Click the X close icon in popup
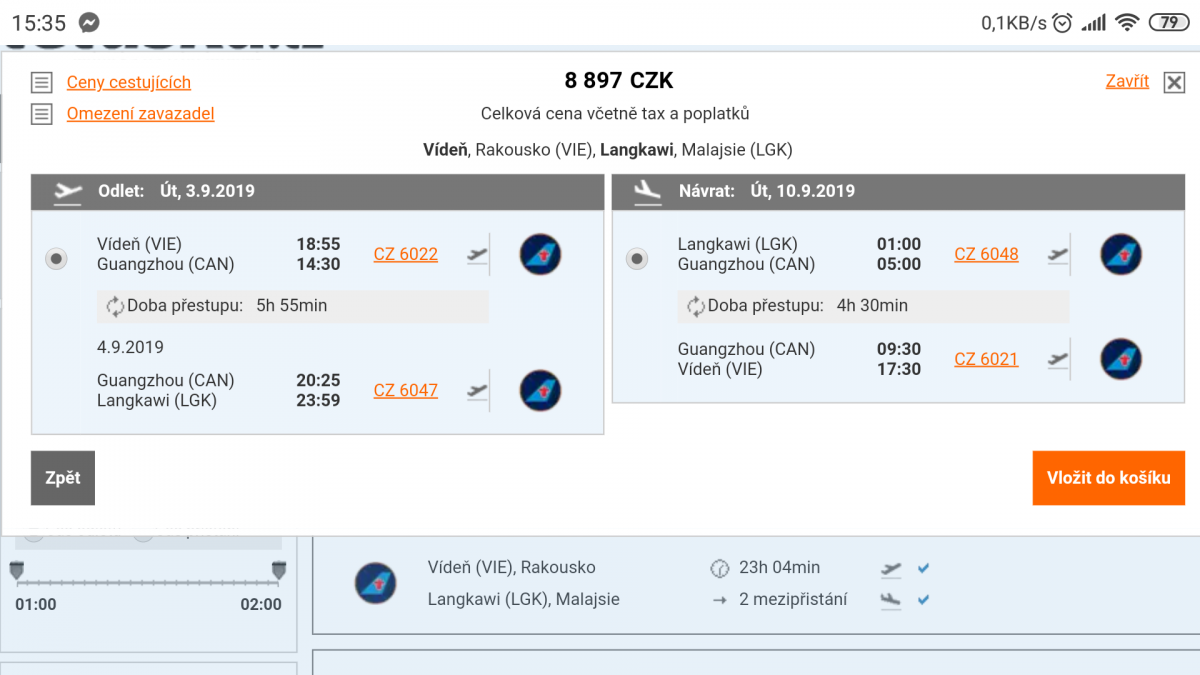 click(x=1174, y=83)
